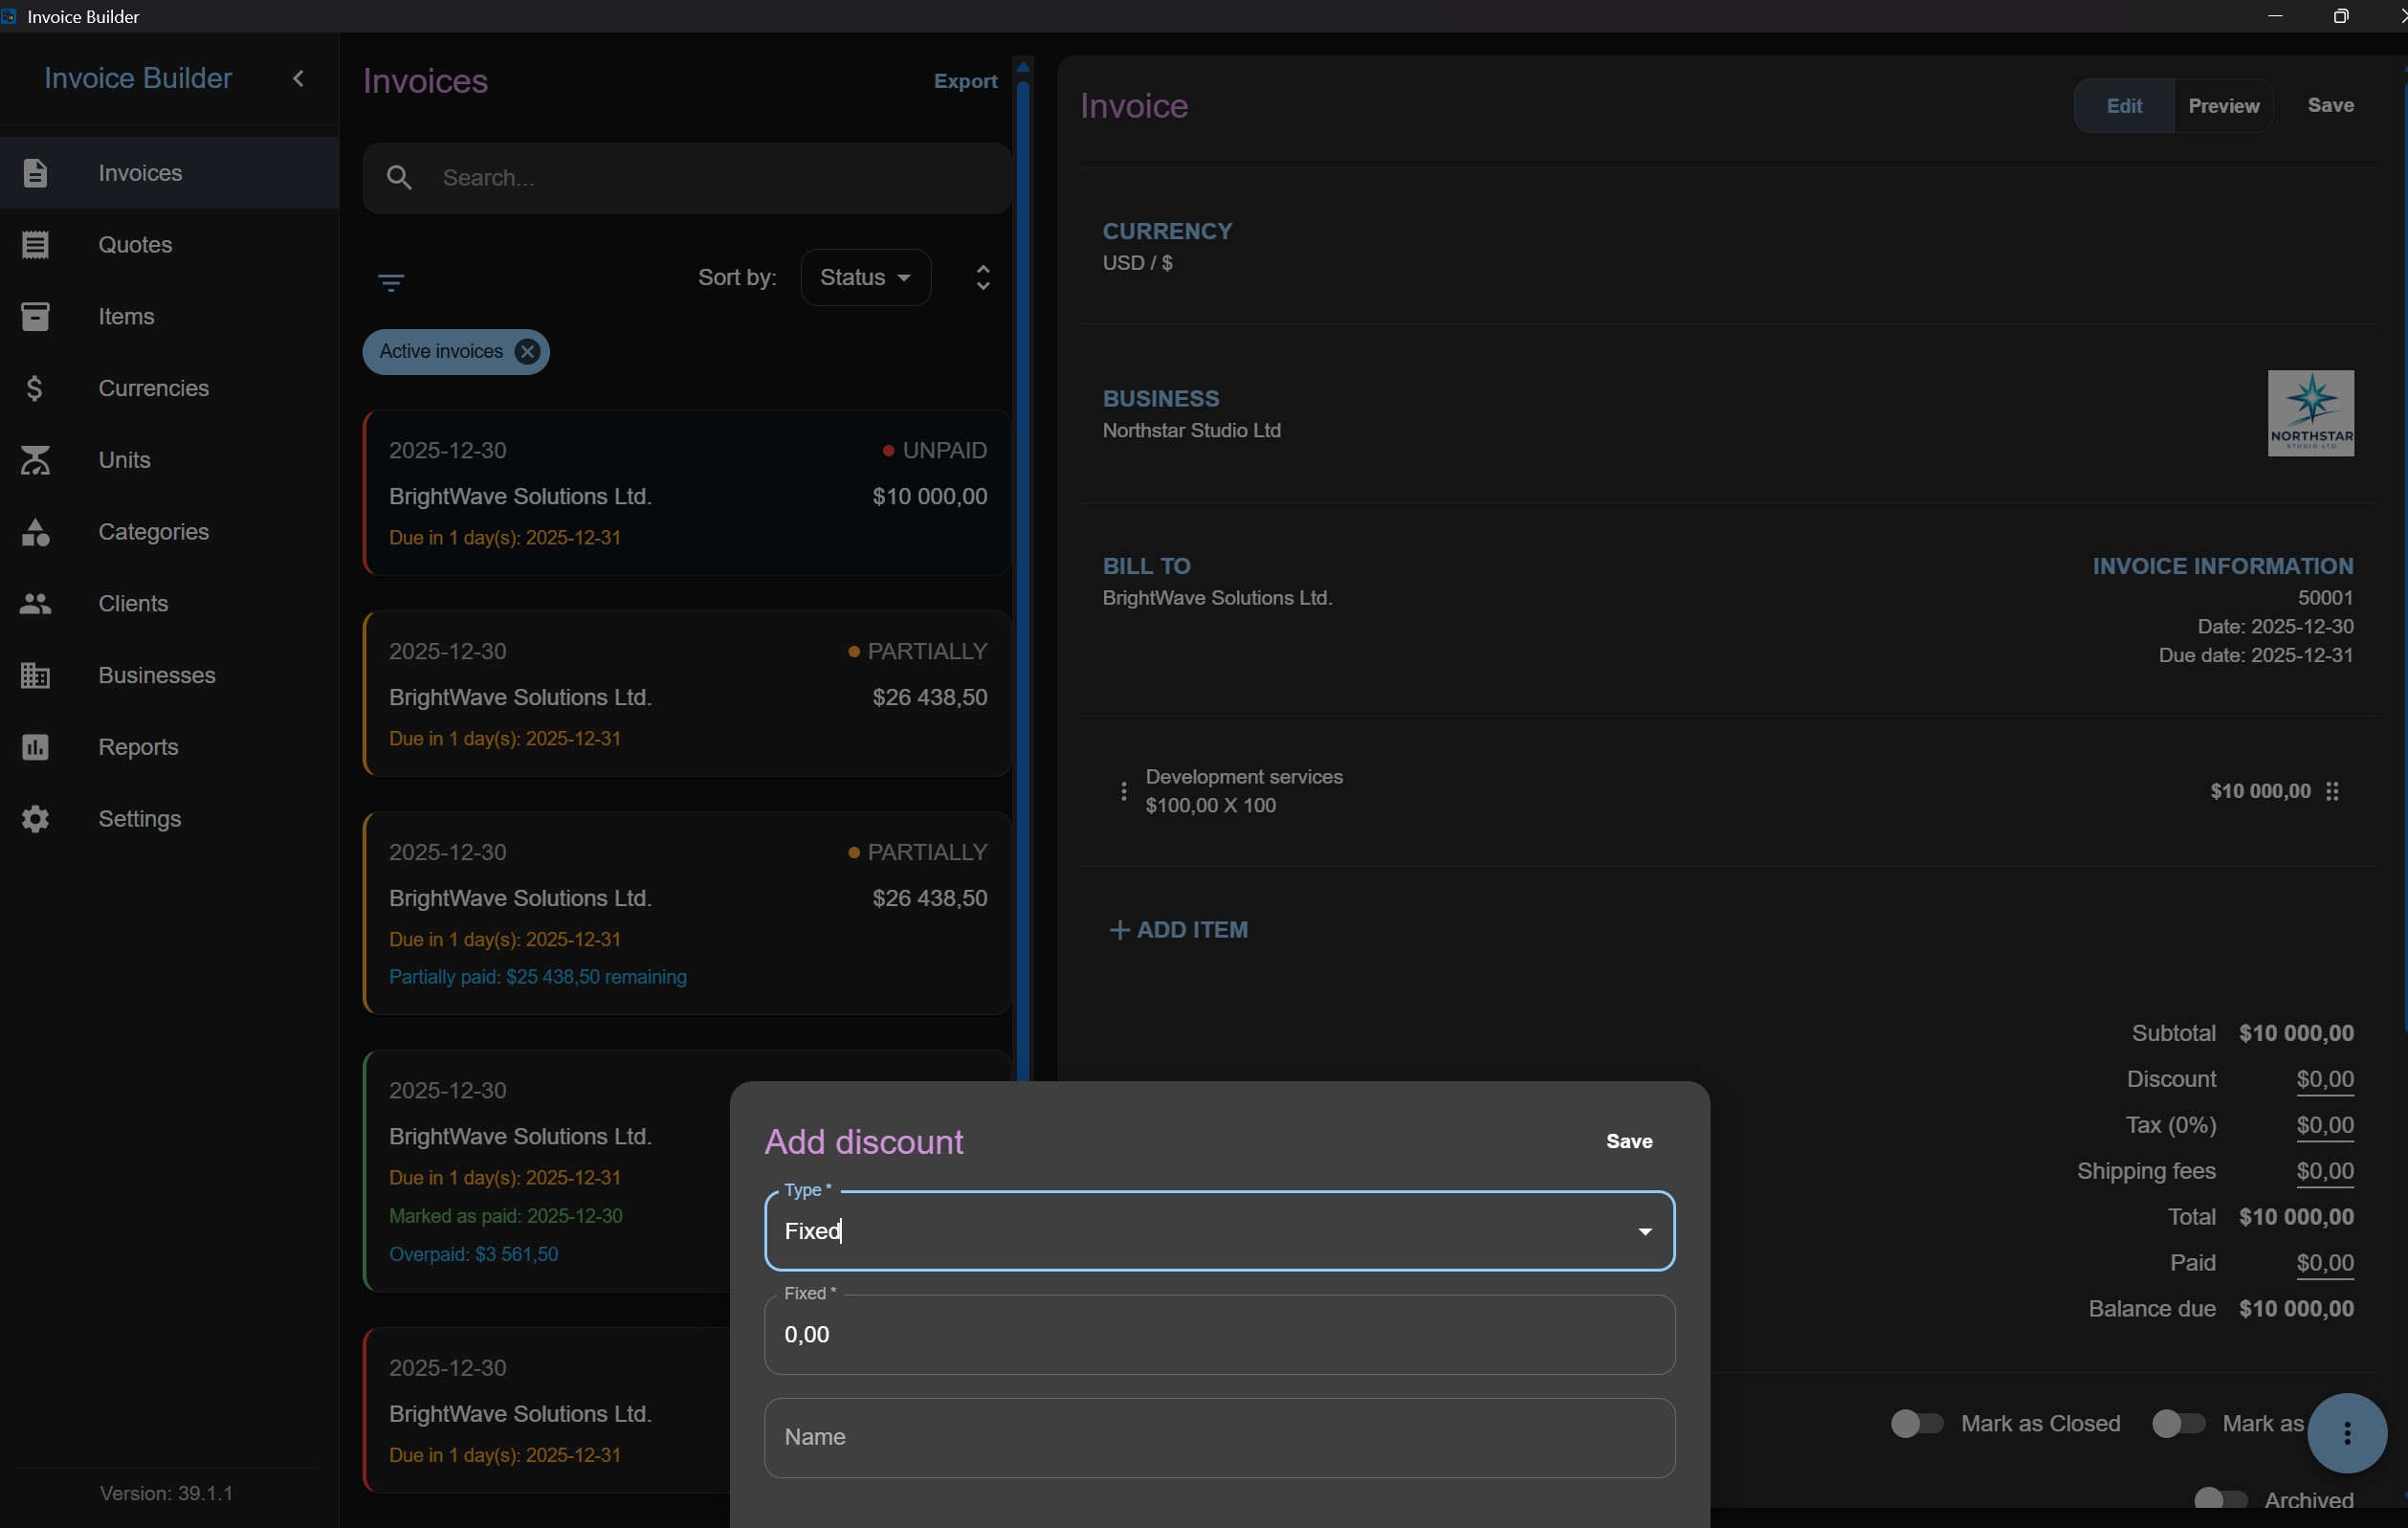2408x1528 pixels.
Task: Open the invoice list filter icon
Action: tap(391, 283)
